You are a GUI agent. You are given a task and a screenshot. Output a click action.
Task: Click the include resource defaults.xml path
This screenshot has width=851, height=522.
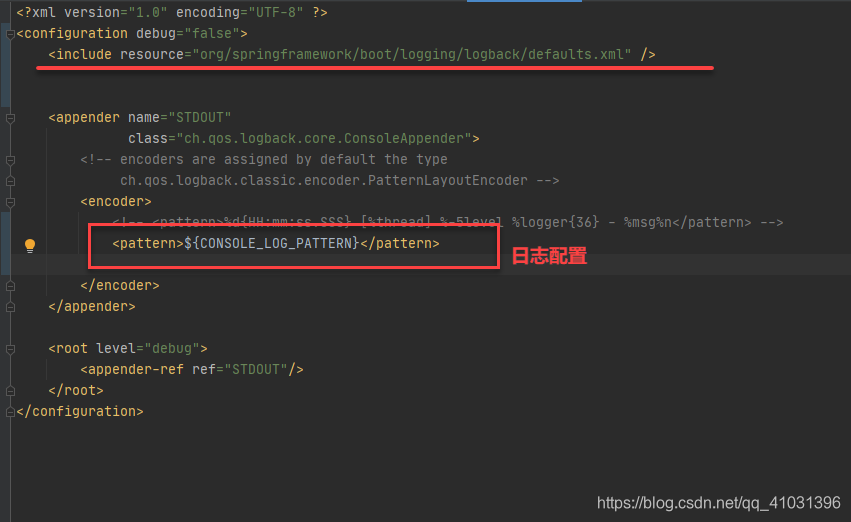(415, 55)
